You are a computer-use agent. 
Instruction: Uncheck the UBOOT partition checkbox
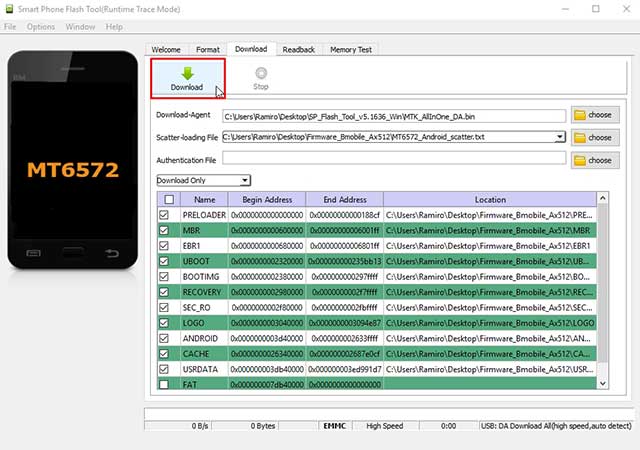(x=164, y=261)
